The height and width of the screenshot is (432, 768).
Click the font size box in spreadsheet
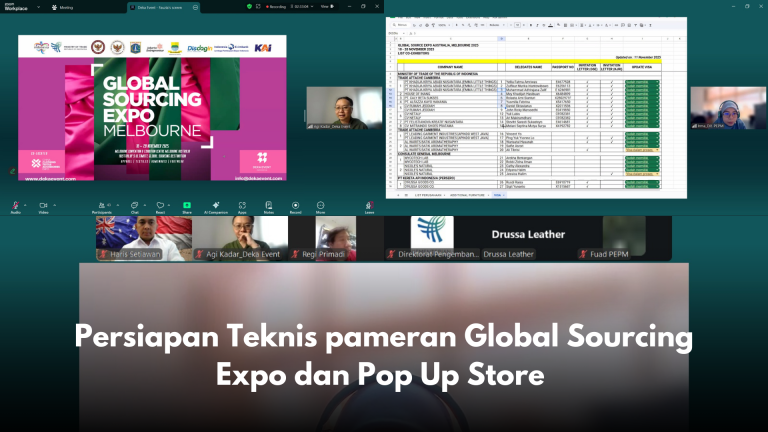click(517, 25)
